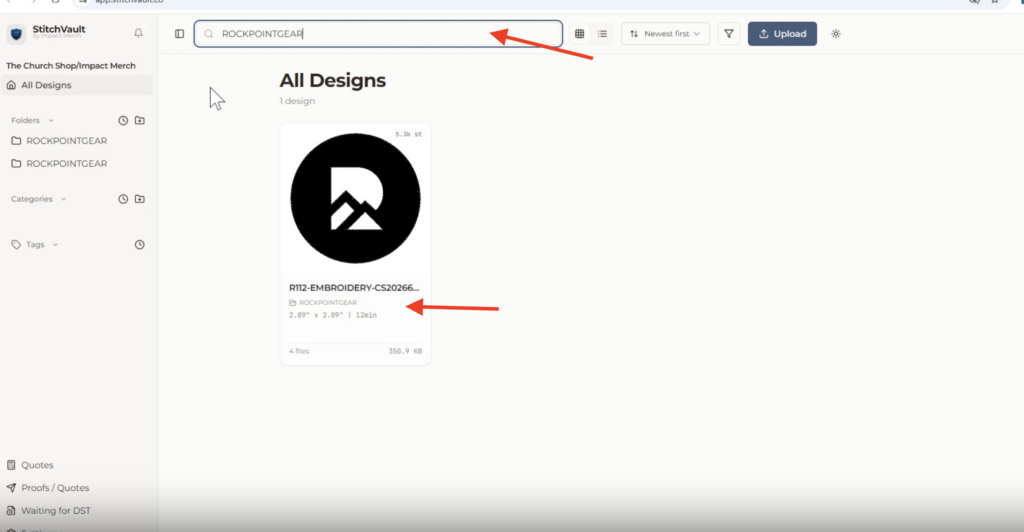Open the Waiting for DST page
The width and height of the screenshot is (1024, 532).
pyautogui.click(x=56, y=510)
